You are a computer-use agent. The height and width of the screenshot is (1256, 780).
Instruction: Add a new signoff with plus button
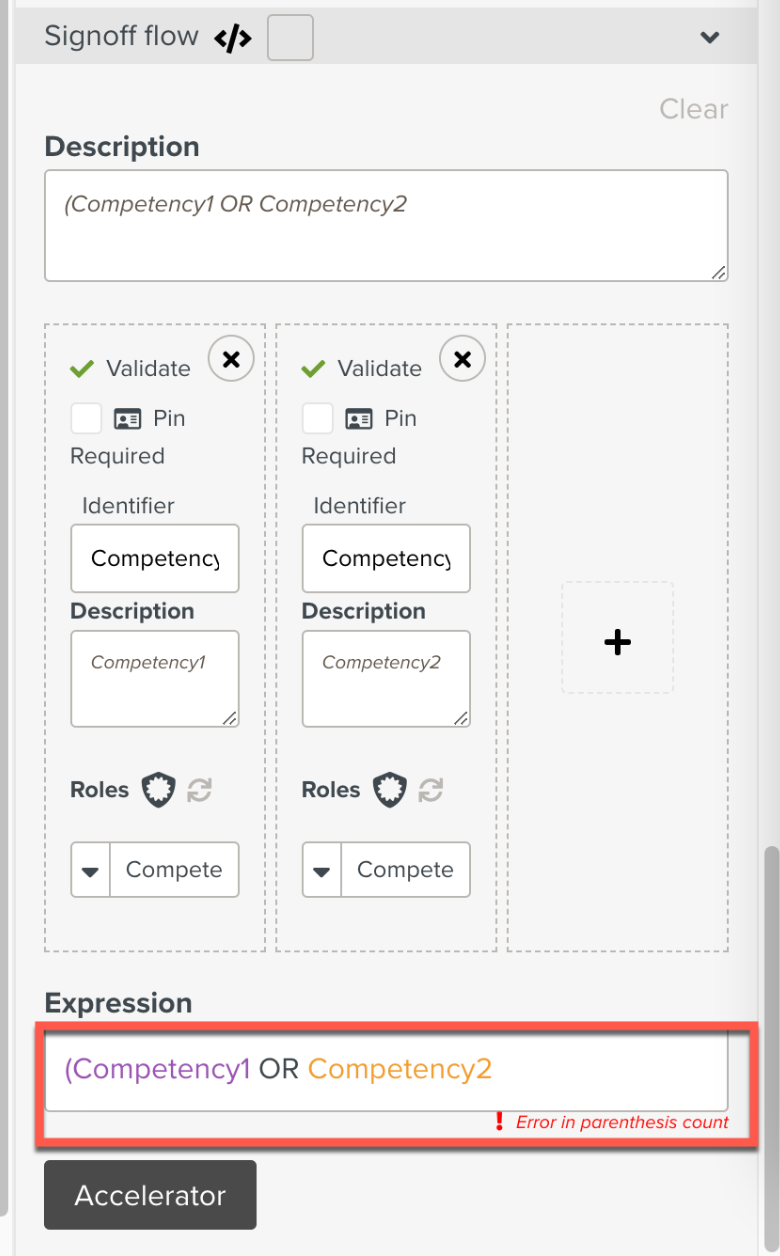click(x=617, y=641)
